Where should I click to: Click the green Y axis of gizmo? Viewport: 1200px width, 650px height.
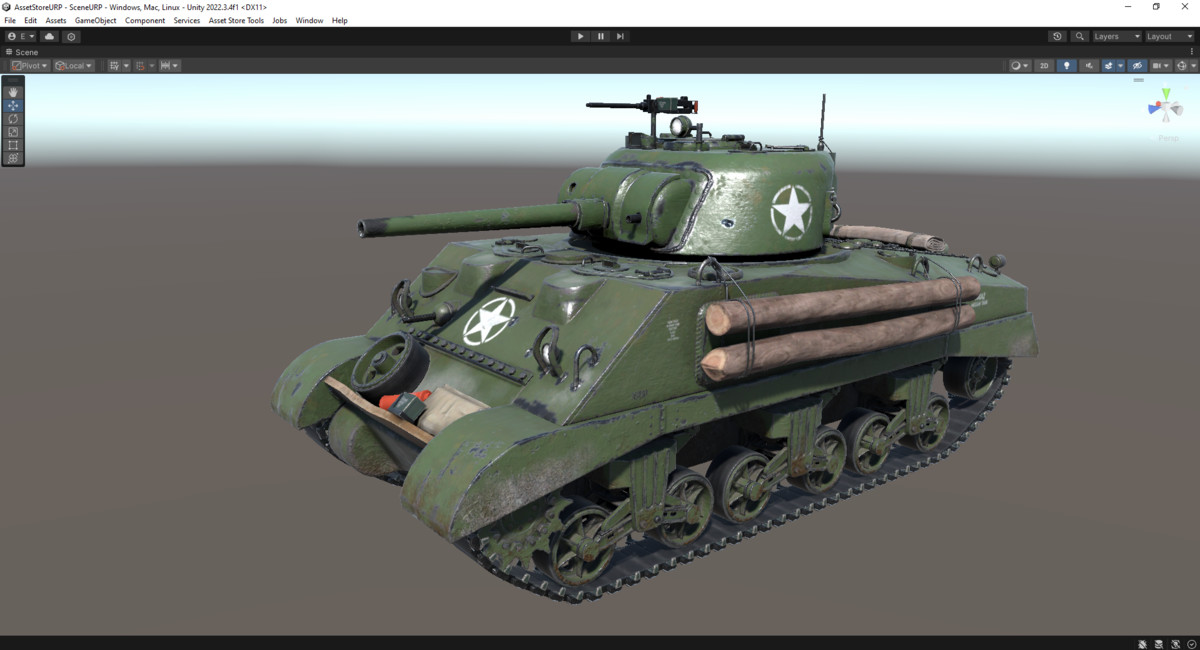pyautogui.click(x=1166, y=94)
